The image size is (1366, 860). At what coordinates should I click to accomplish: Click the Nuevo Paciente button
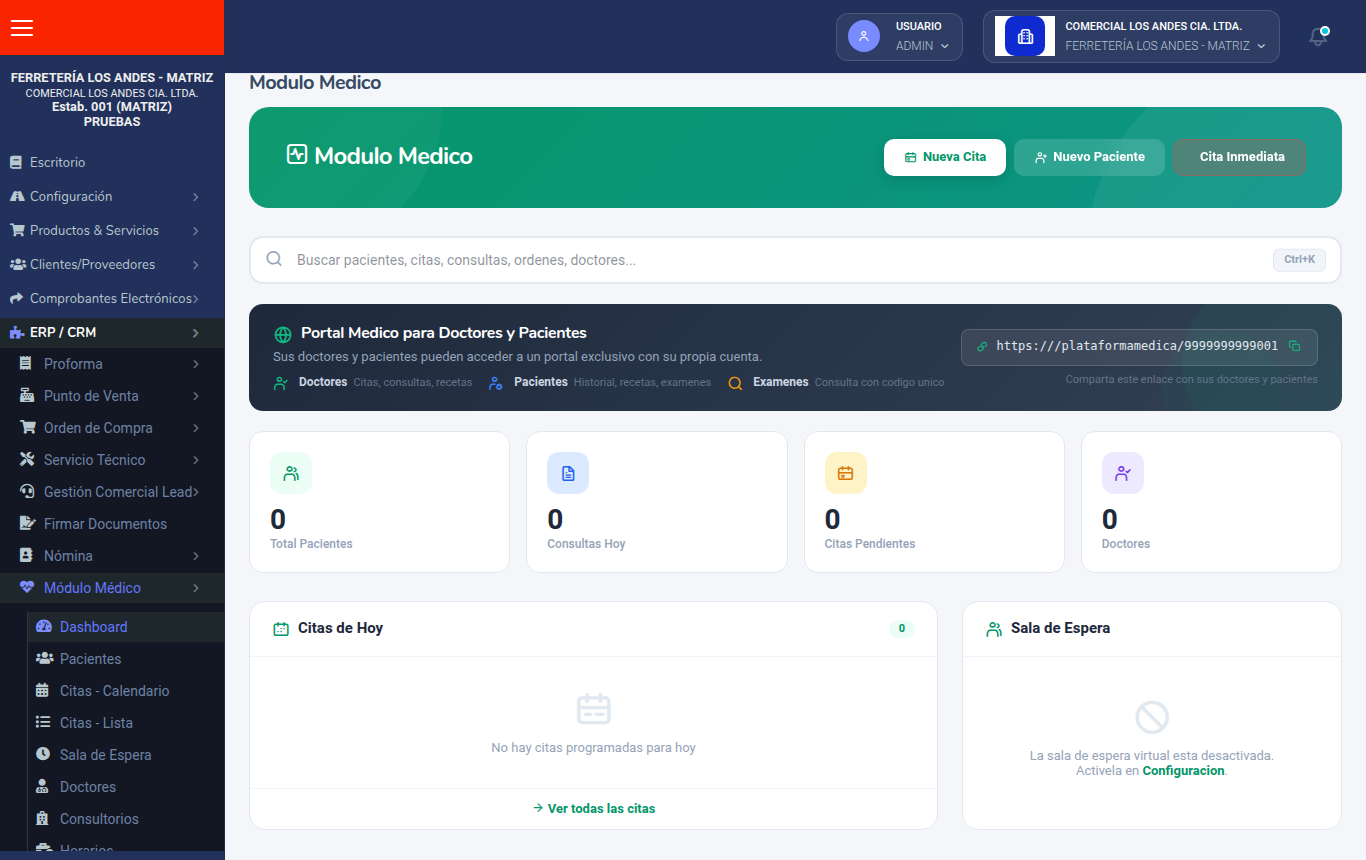[x=1089, y=157]
